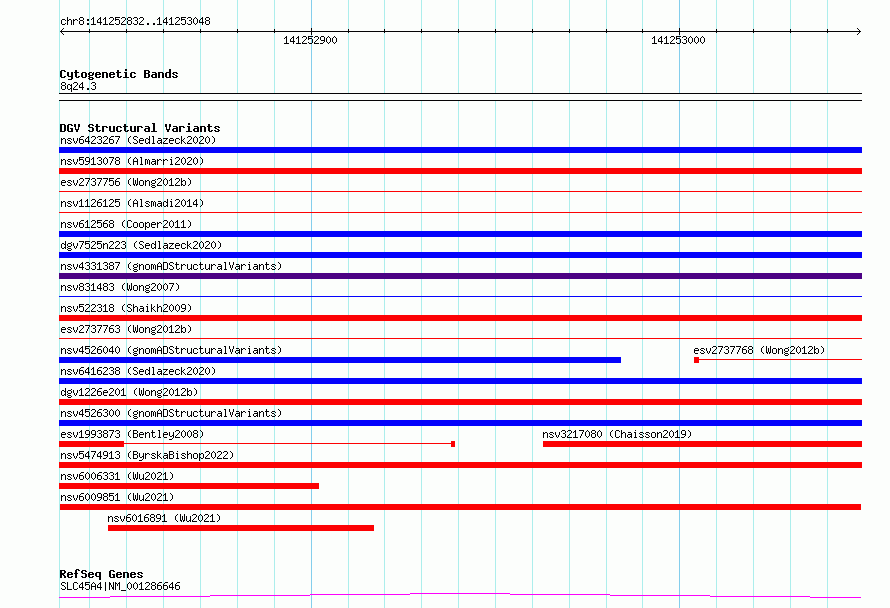The image size is (890, 608).
Task: Click the chr8:141252832..141253048 coordinate label
Action: (x=135, y=21)
